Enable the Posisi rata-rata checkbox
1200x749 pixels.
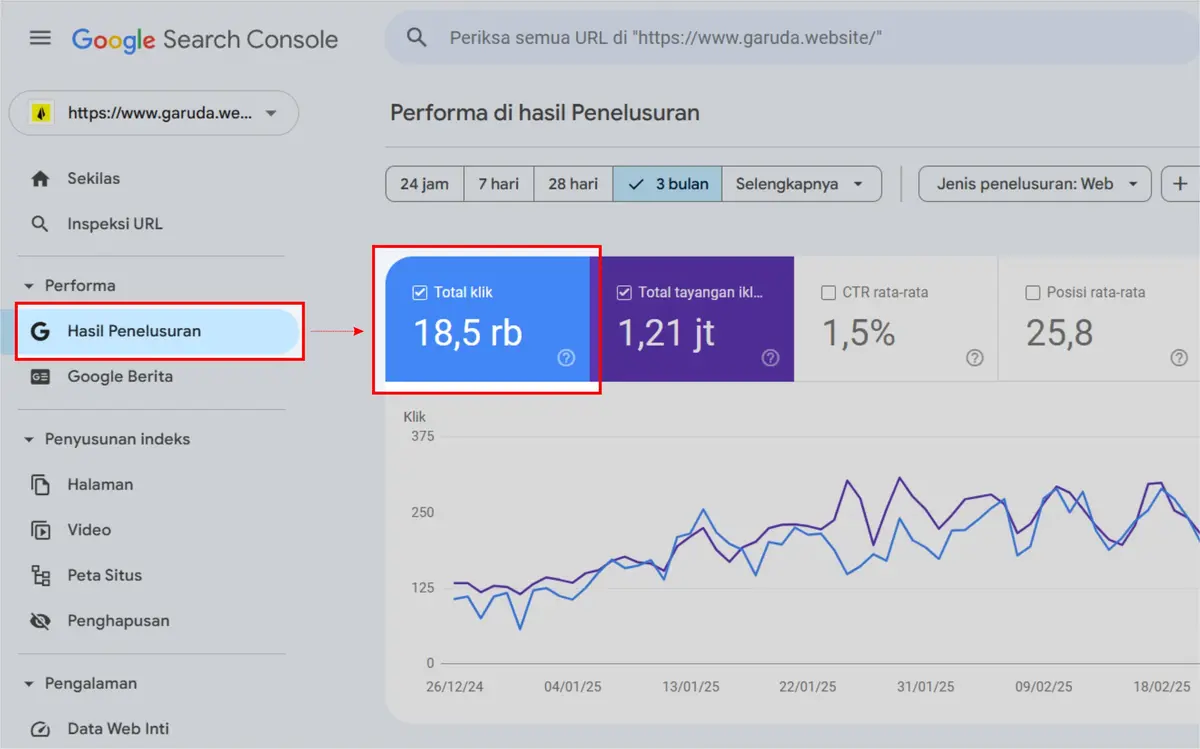coord(1033,293)
